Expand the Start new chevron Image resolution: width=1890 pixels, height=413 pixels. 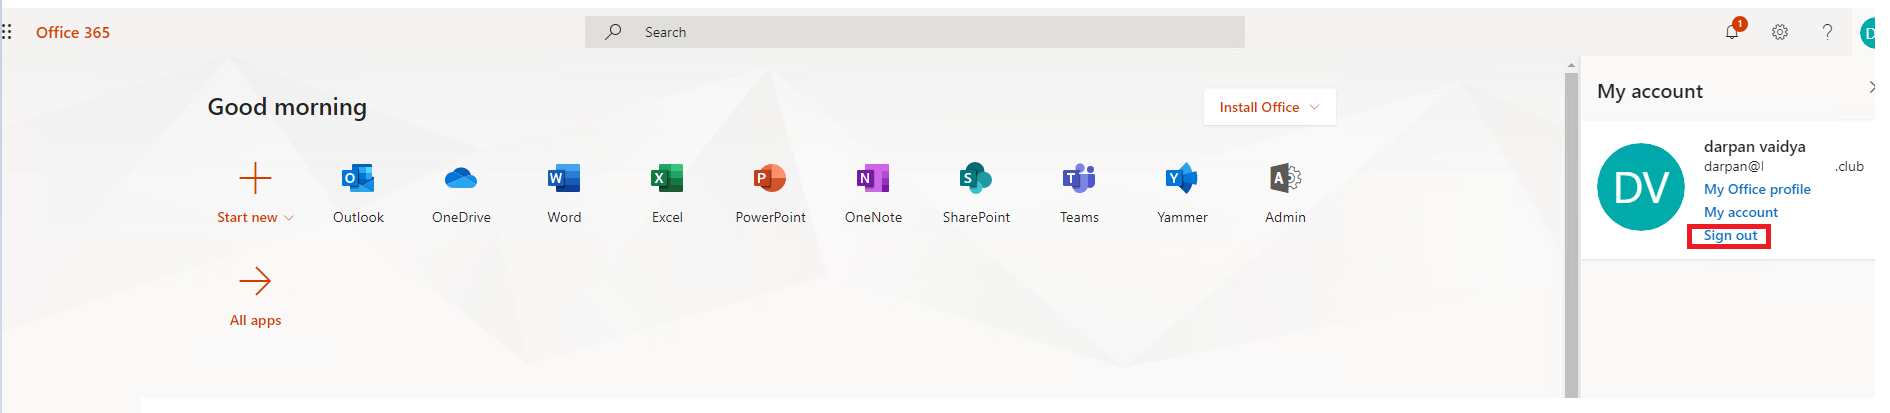(289, 218)
